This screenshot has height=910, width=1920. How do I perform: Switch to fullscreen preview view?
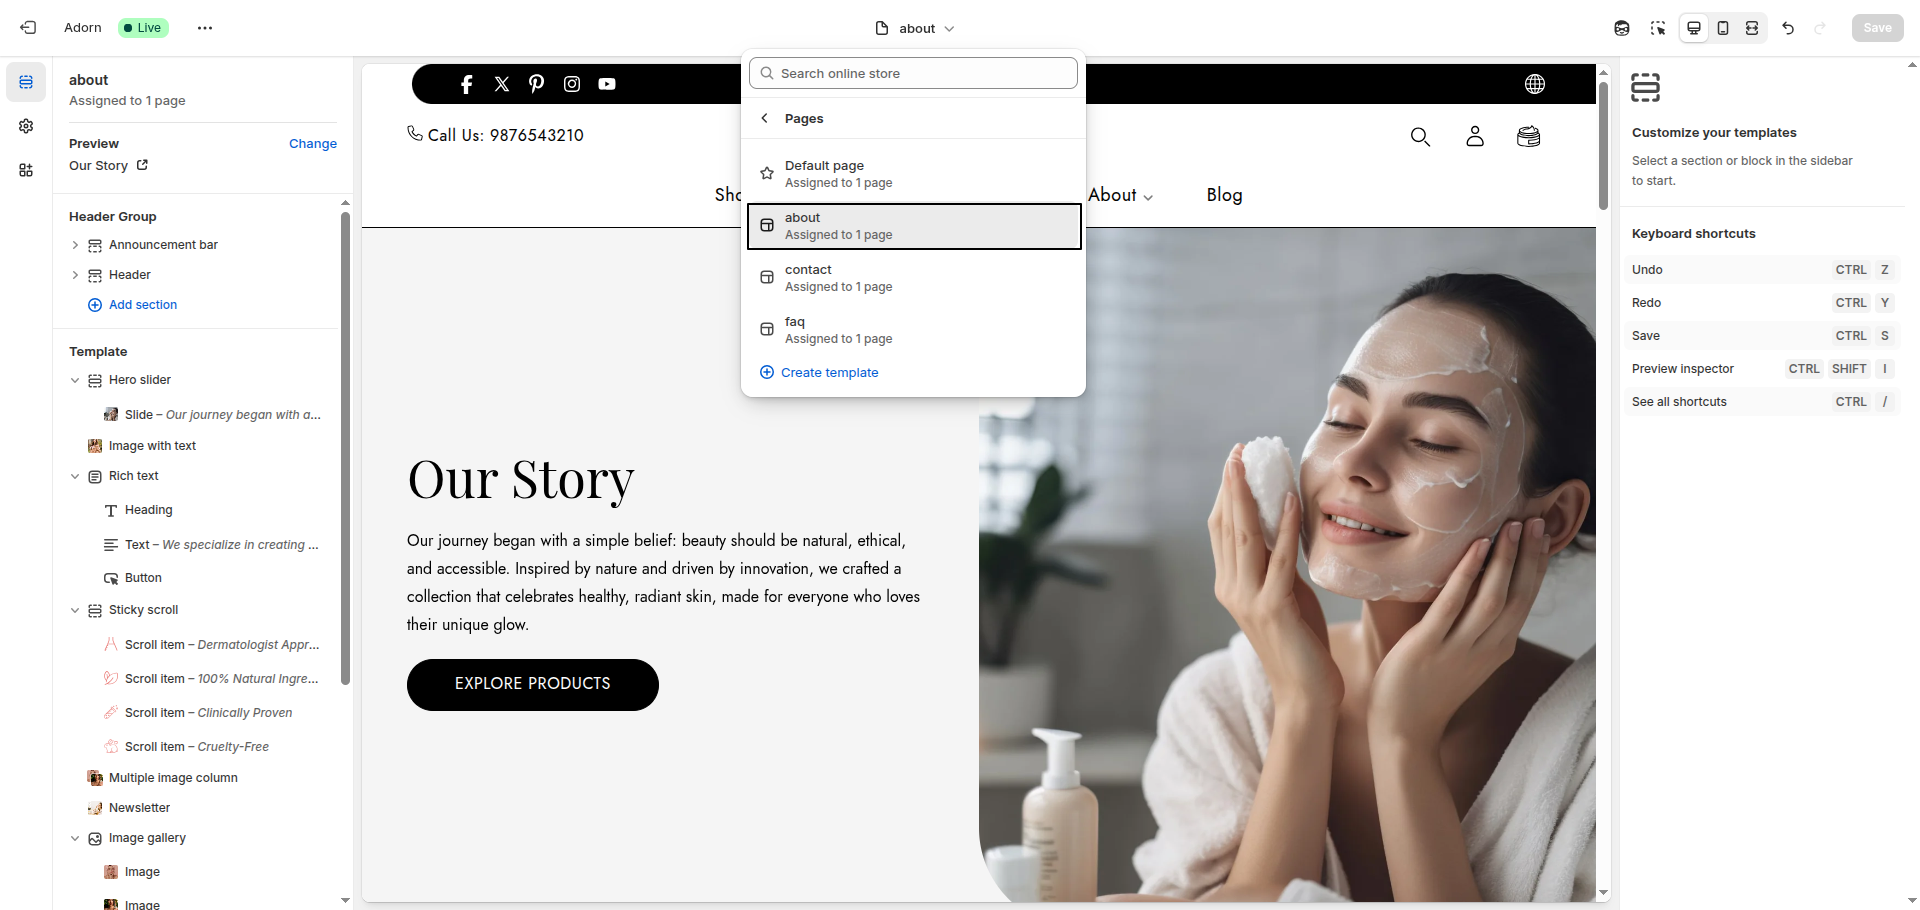1752,28
